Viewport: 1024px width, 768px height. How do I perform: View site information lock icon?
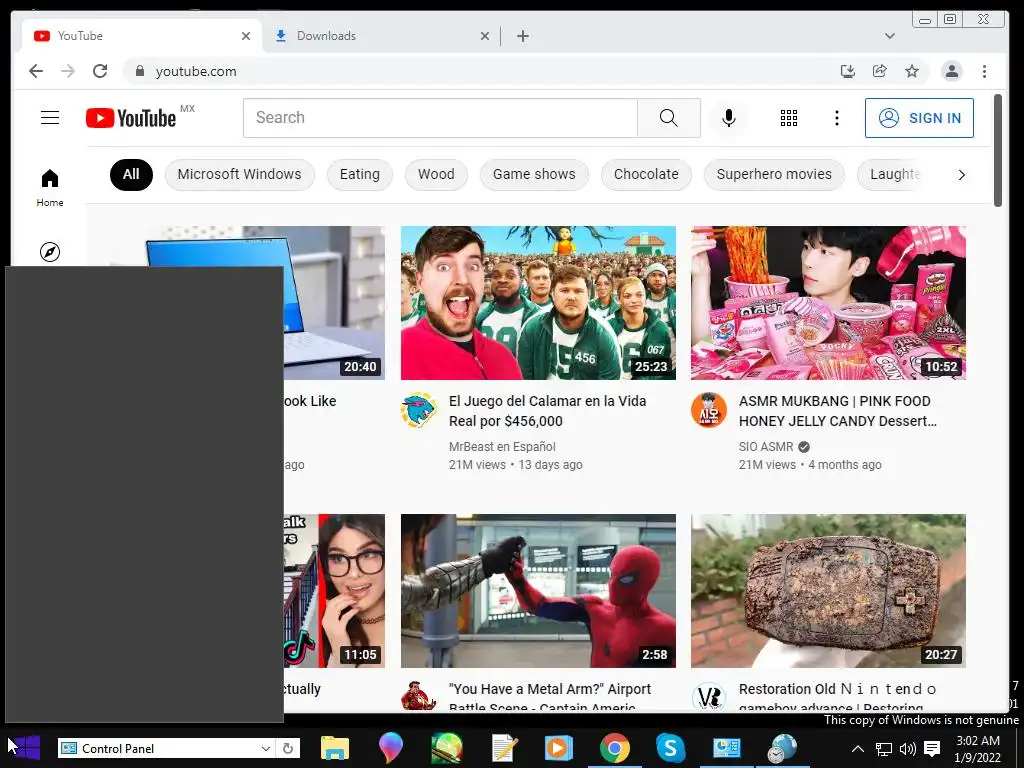point(139,71)
